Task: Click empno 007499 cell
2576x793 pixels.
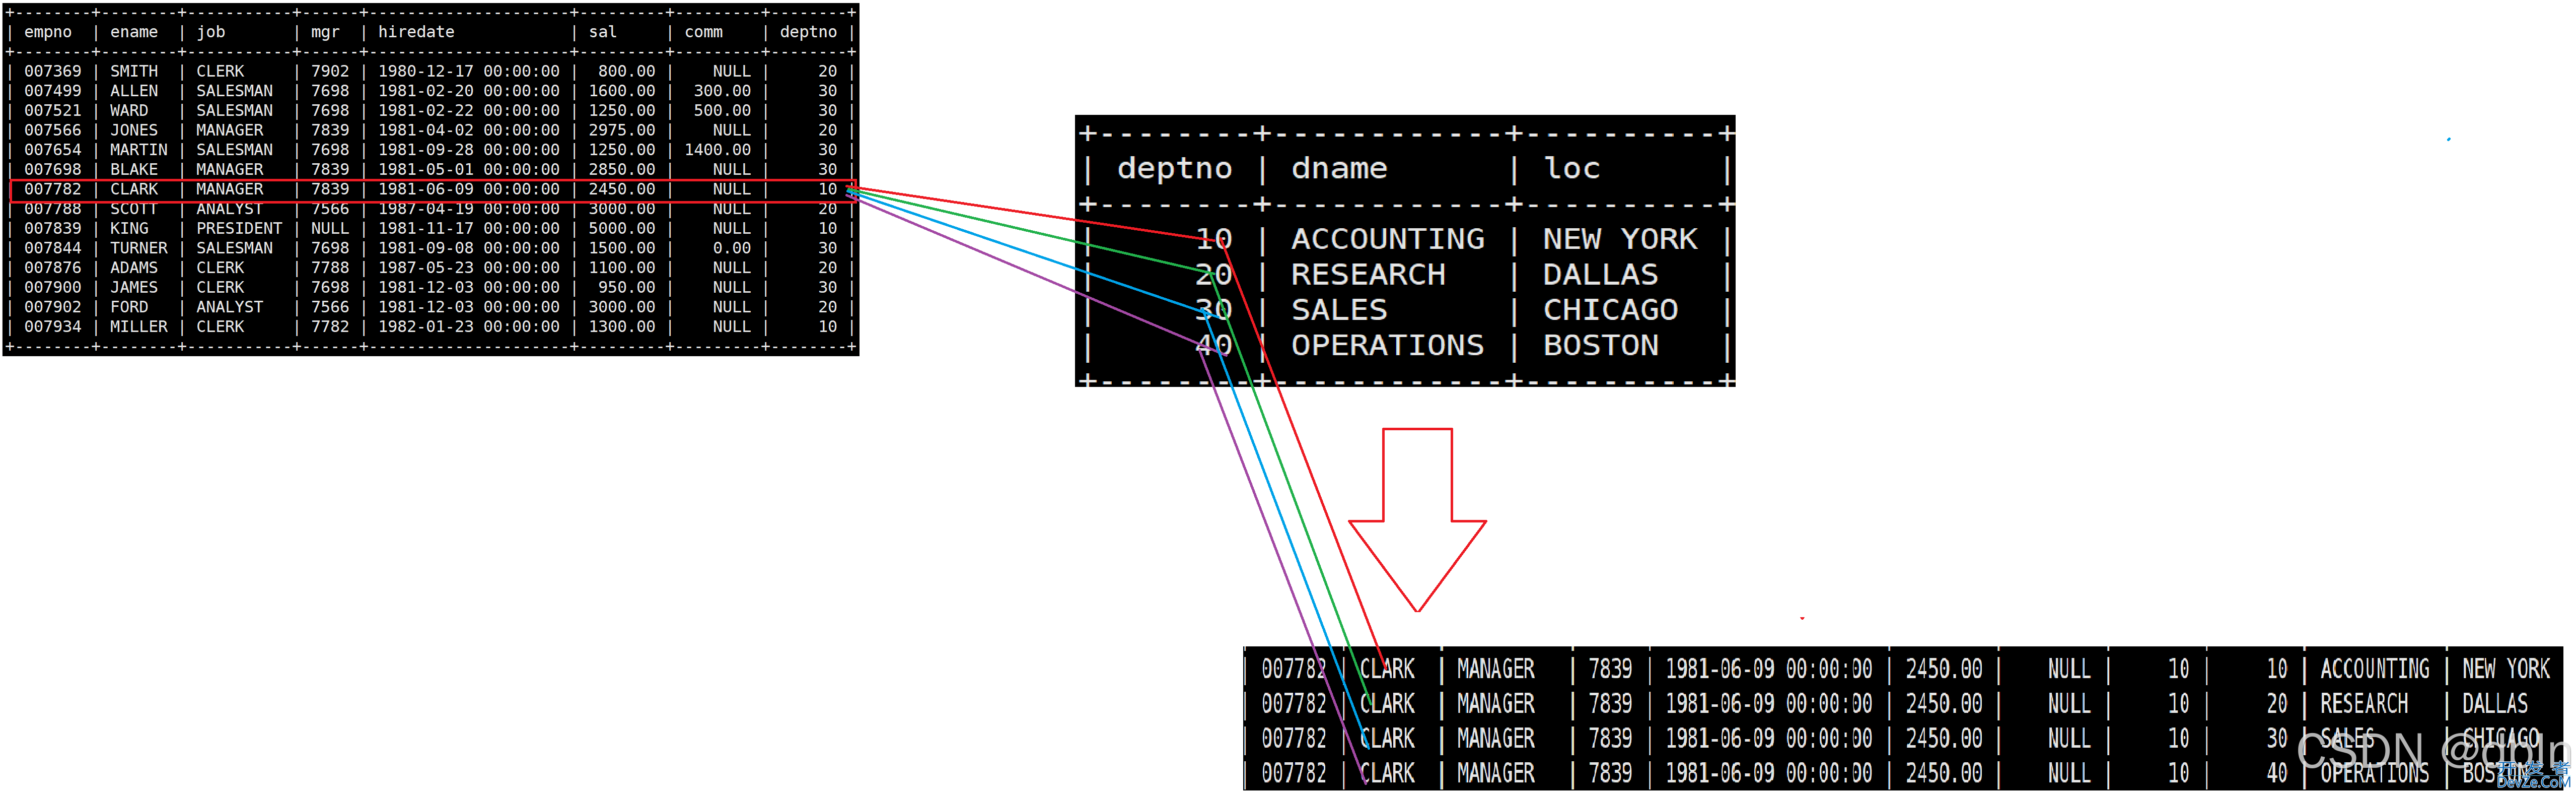Action: tap(53, 91)
